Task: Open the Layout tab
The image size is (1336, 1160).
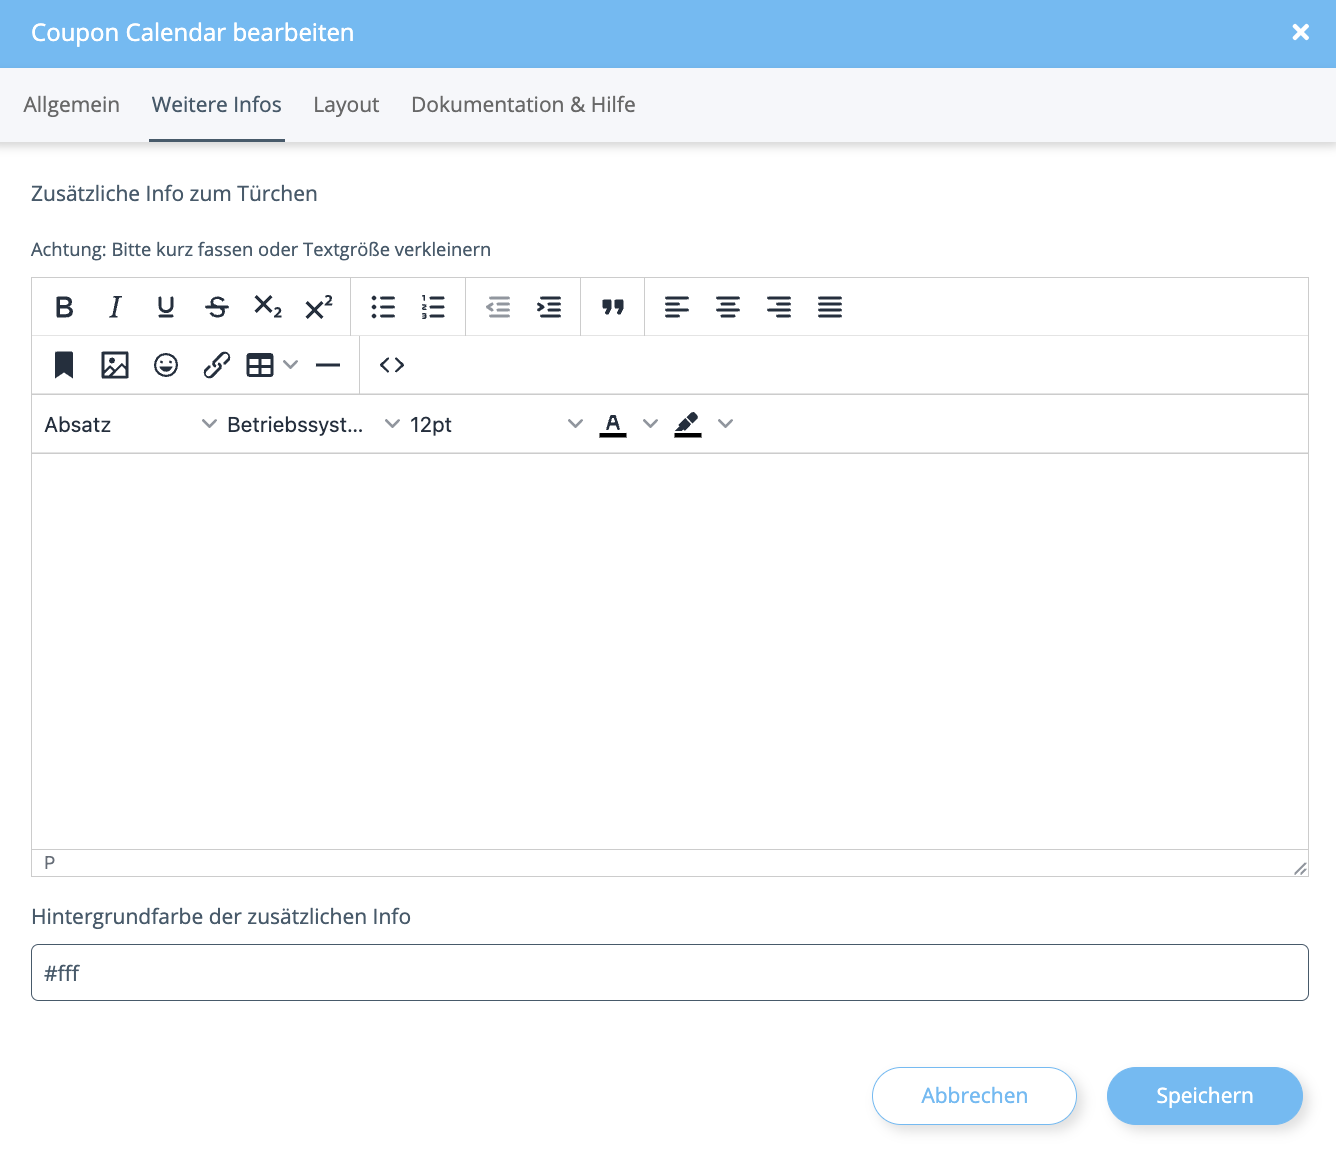Action: point(346,104)
